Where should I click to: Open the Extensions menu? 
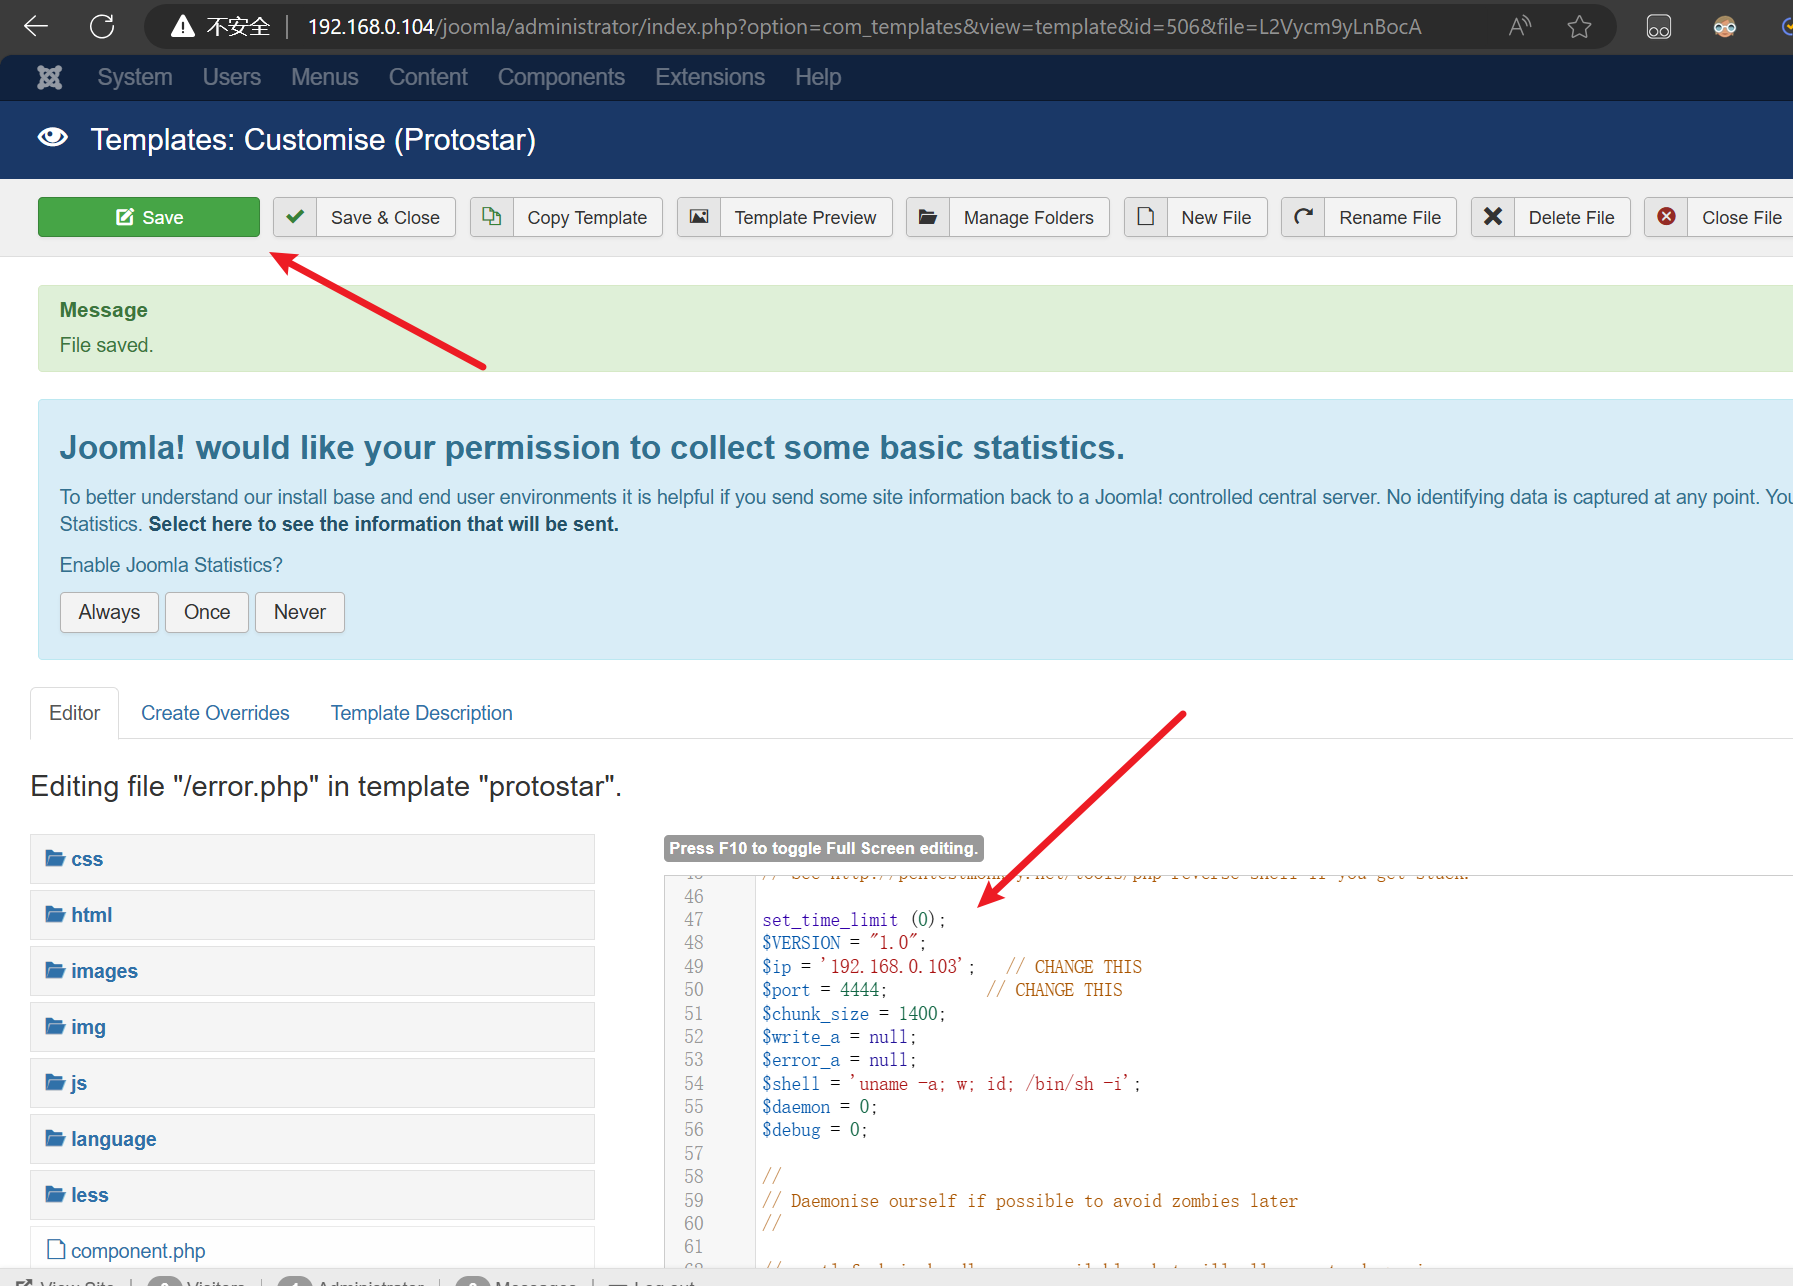[710, 77]
